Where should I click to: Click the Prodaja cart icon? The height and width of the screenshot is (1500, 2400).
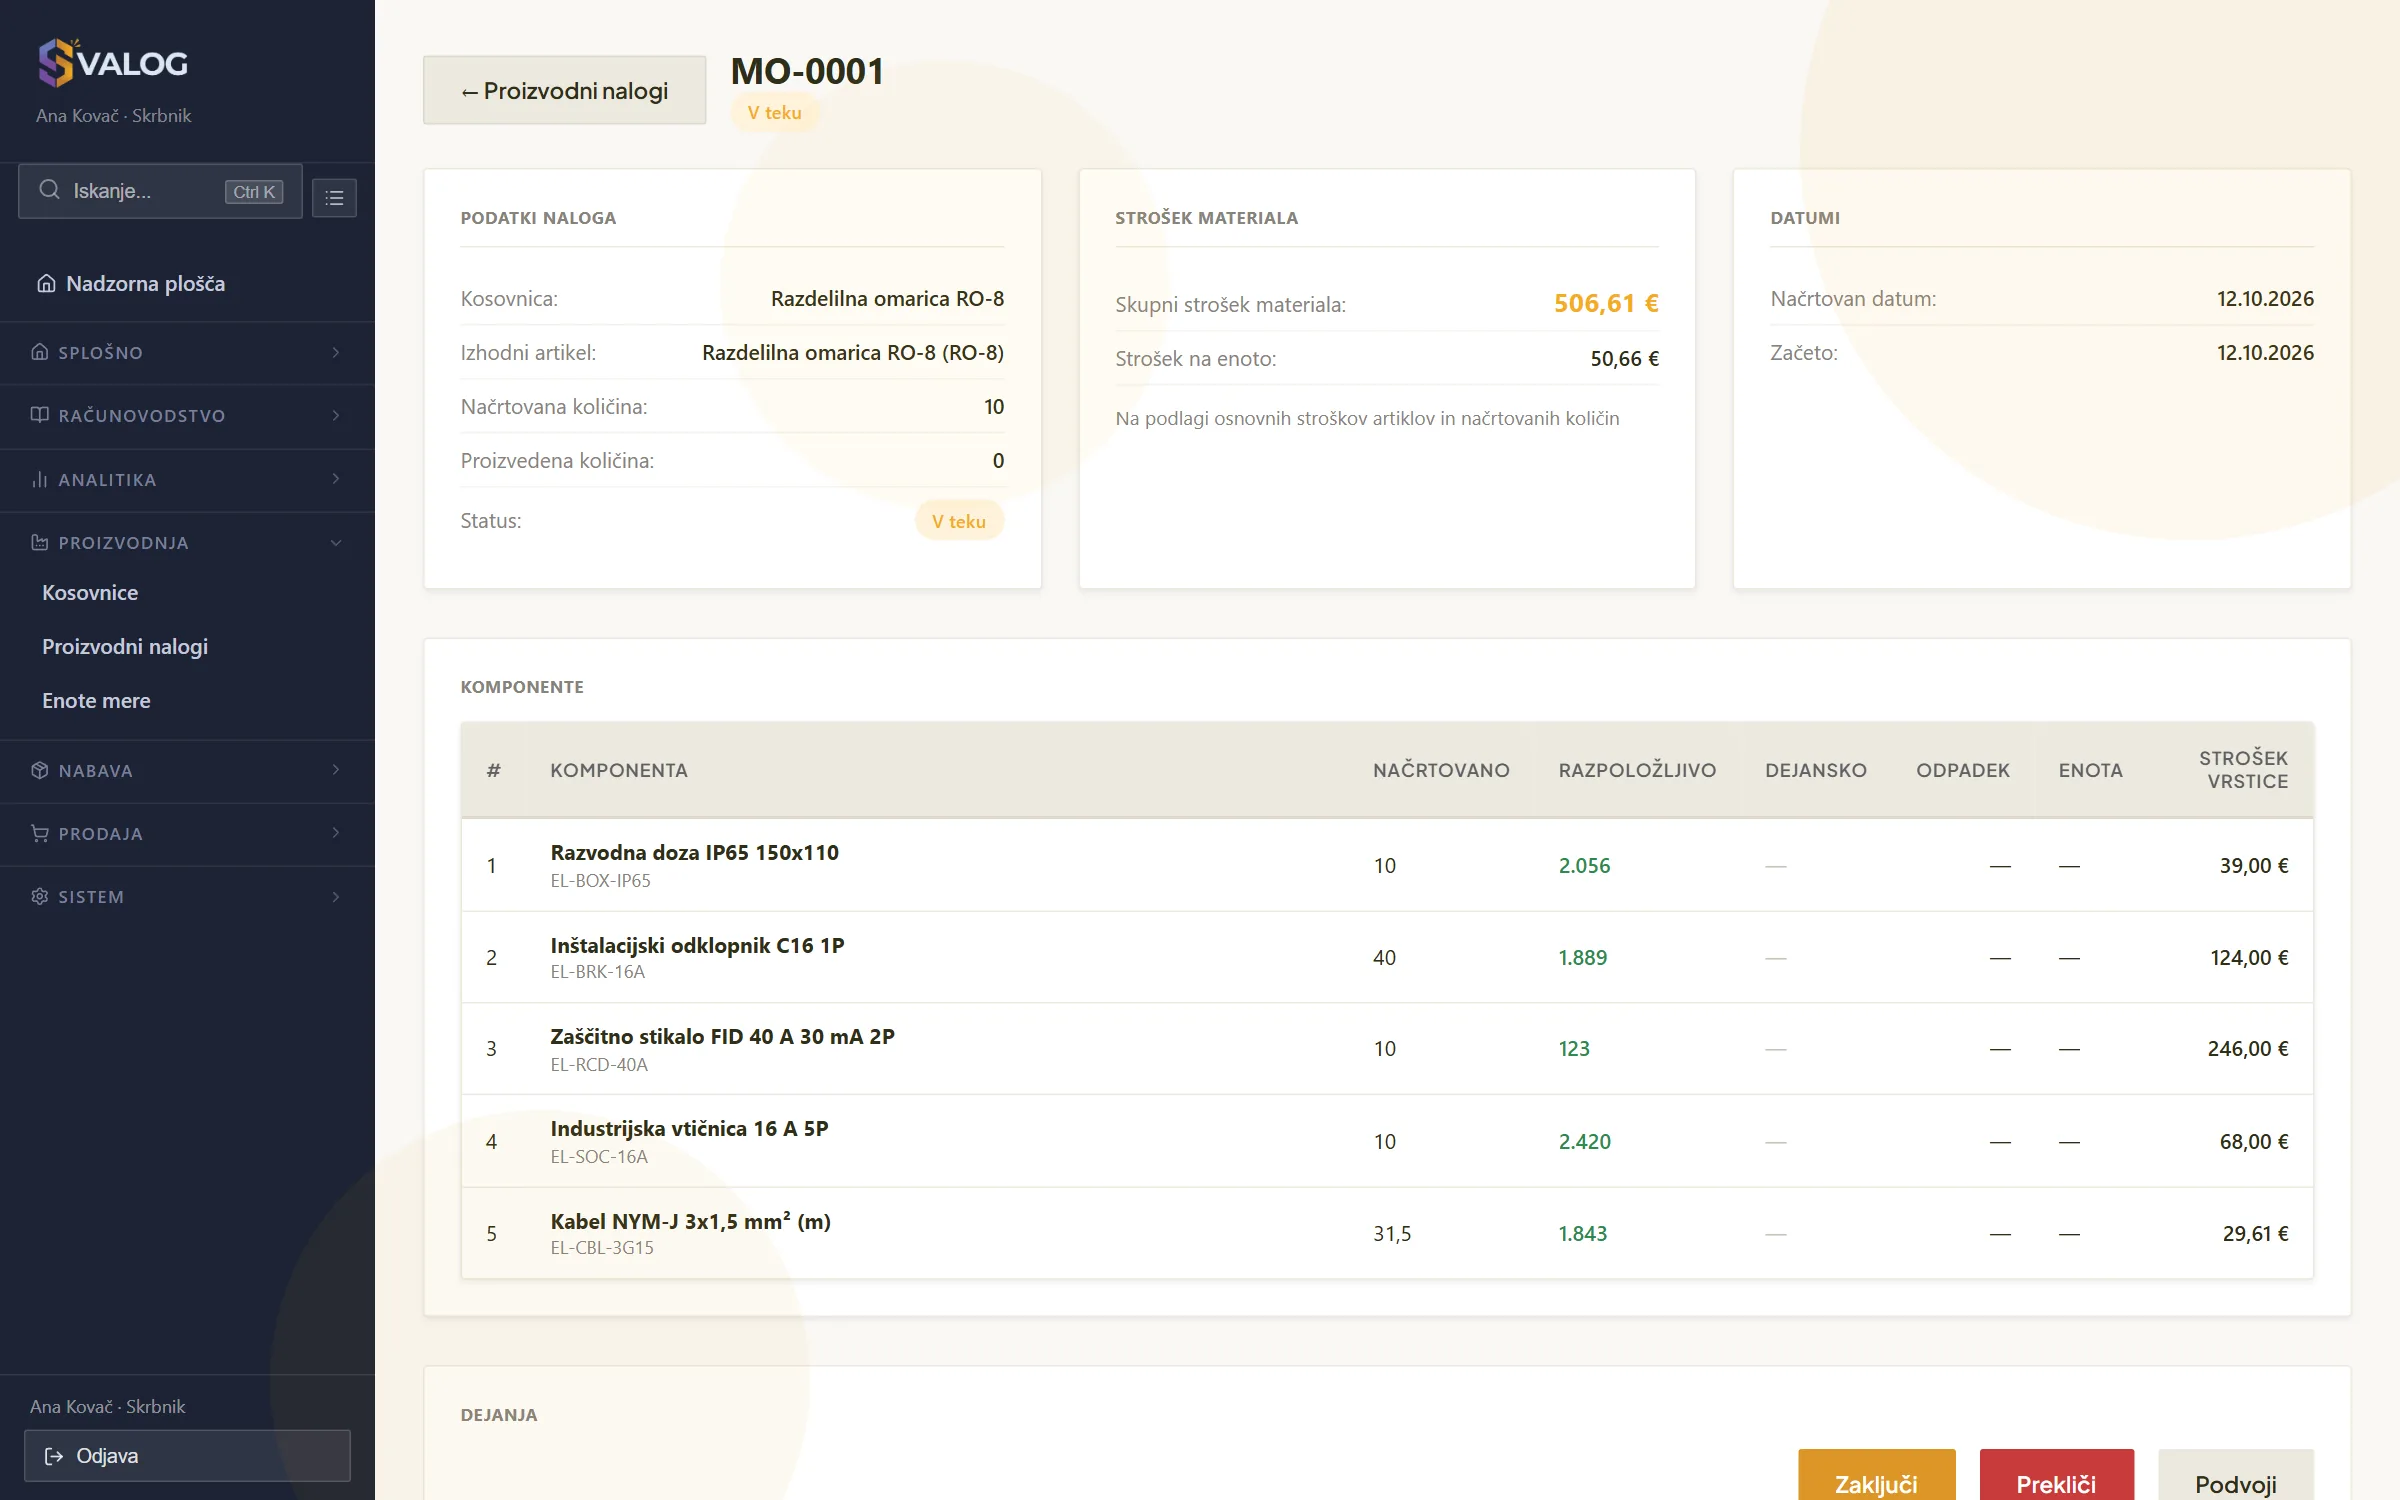[40, 833]
